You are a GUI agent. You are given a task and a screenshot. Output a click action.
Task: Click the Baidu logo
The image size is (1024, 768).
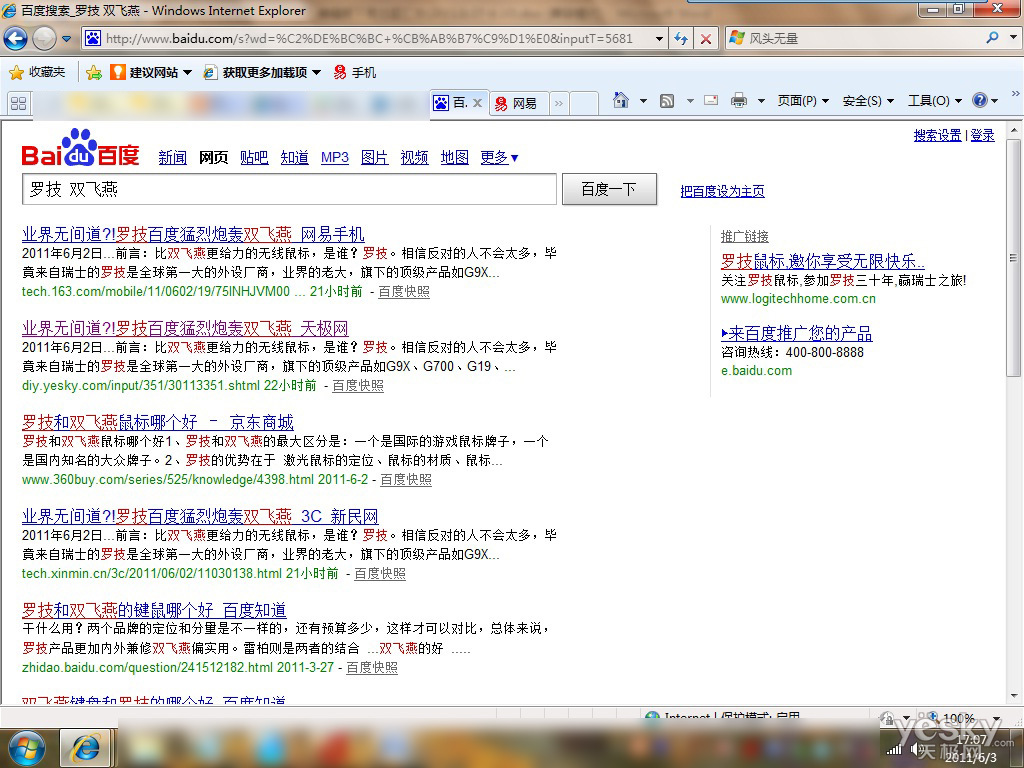pos(80,148)
